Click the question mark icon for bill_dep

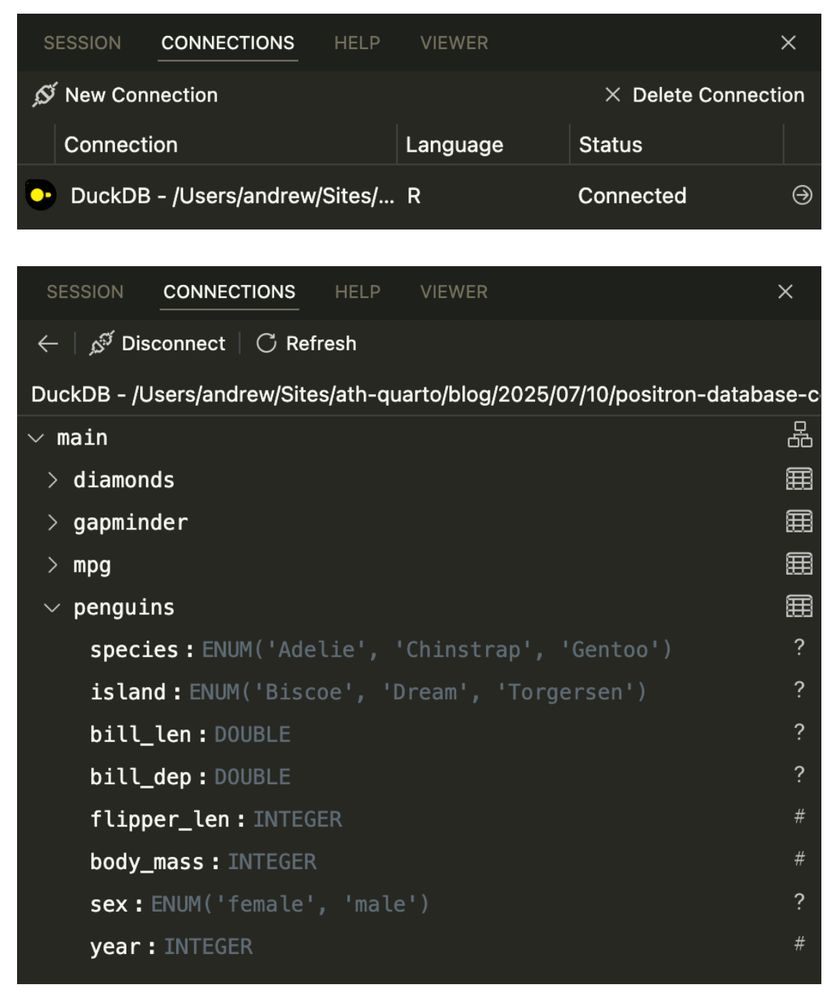point(799,774)
